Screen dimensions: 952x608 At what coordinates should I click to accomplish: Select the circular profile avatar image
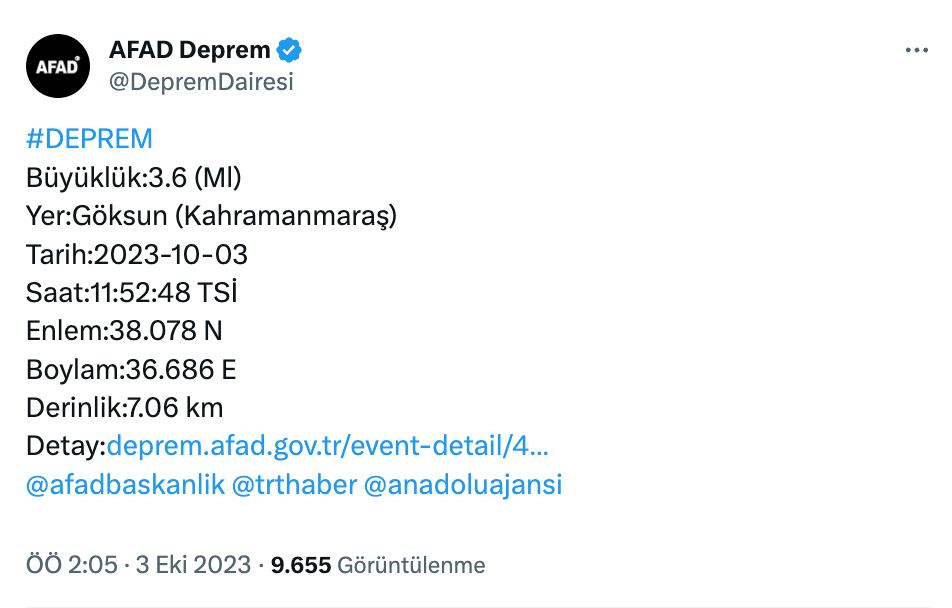coord(57,65)
